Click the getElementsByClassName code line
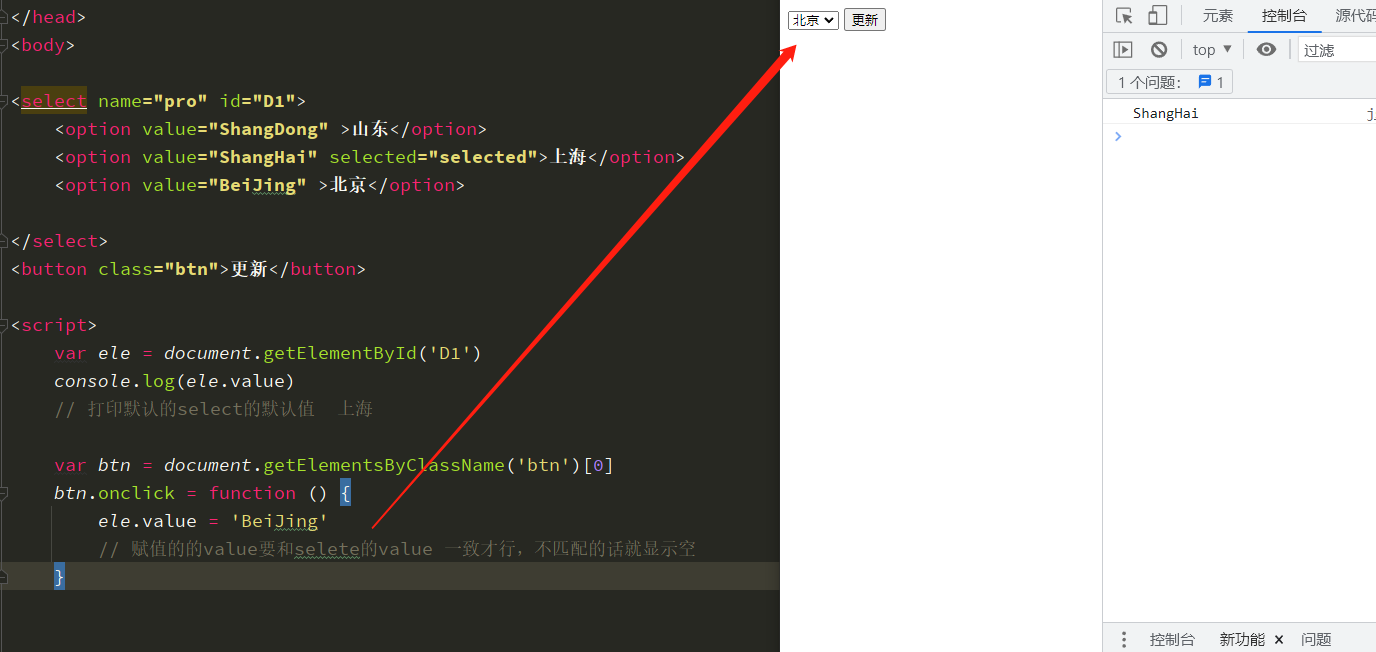This screenshot has height=652, width=1376. pos(334,465)
